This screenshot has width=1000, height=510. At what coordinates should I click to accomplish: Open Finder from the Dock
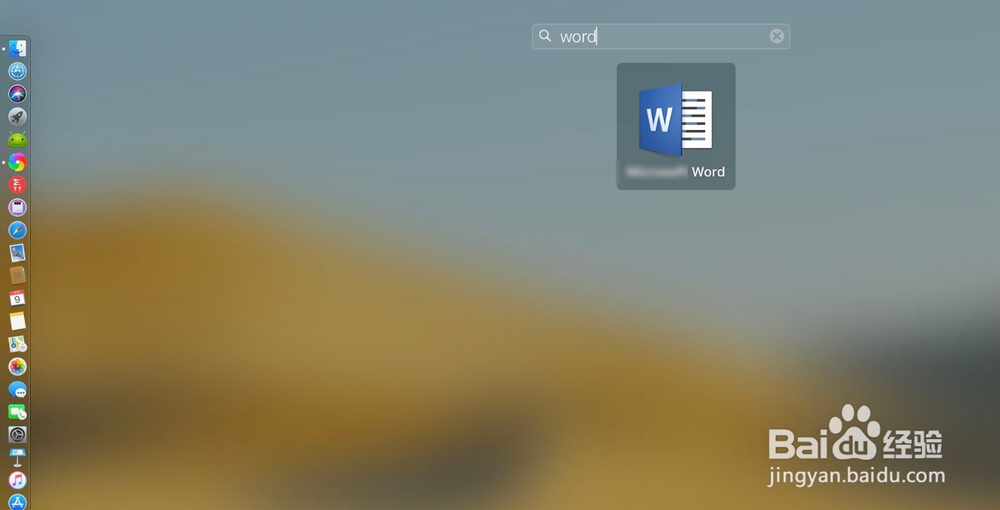[x=17, y=48]
